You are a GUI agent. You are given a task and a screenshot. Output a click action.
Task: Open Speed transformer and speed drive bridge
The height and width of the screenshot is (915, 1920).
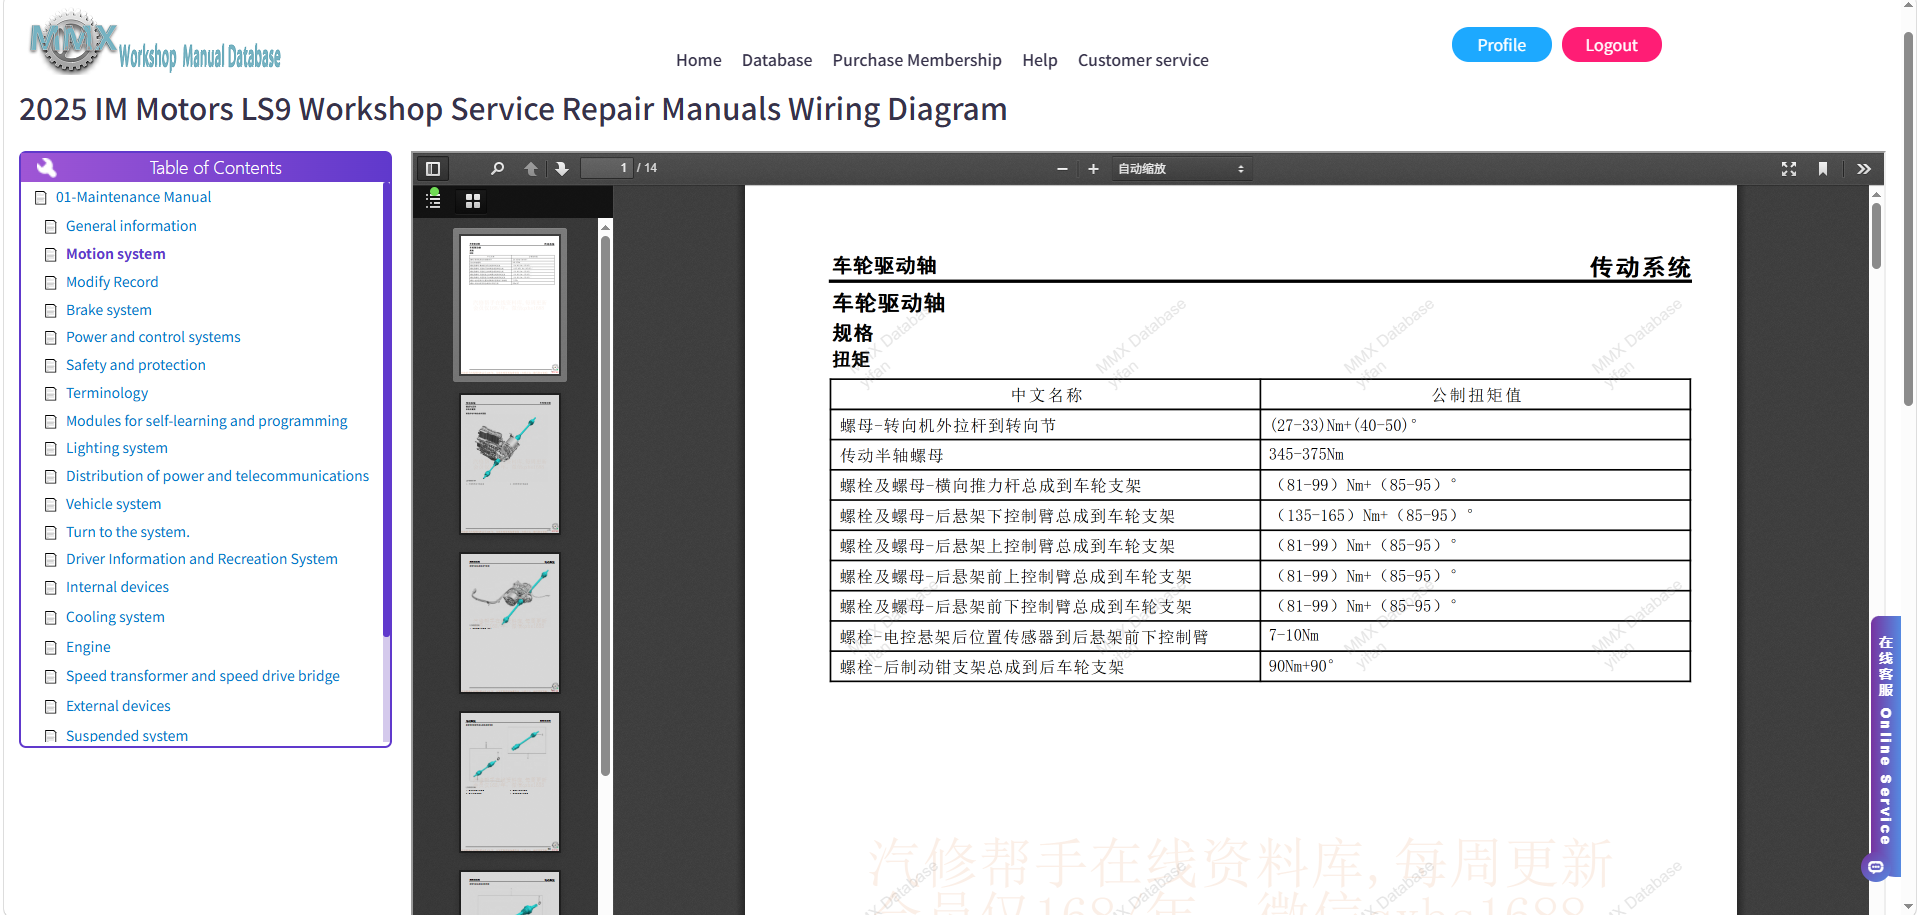point(203,676)
